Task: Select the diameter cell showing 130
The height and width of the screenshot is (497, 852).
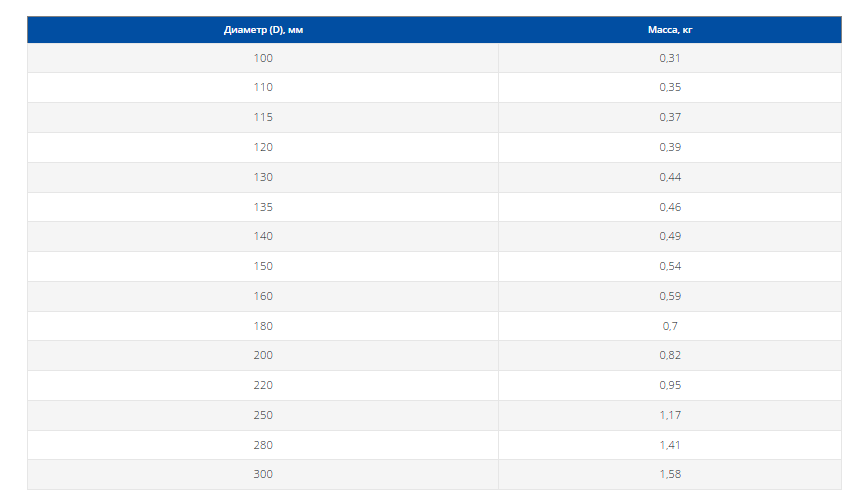Action: pos(263,177)
